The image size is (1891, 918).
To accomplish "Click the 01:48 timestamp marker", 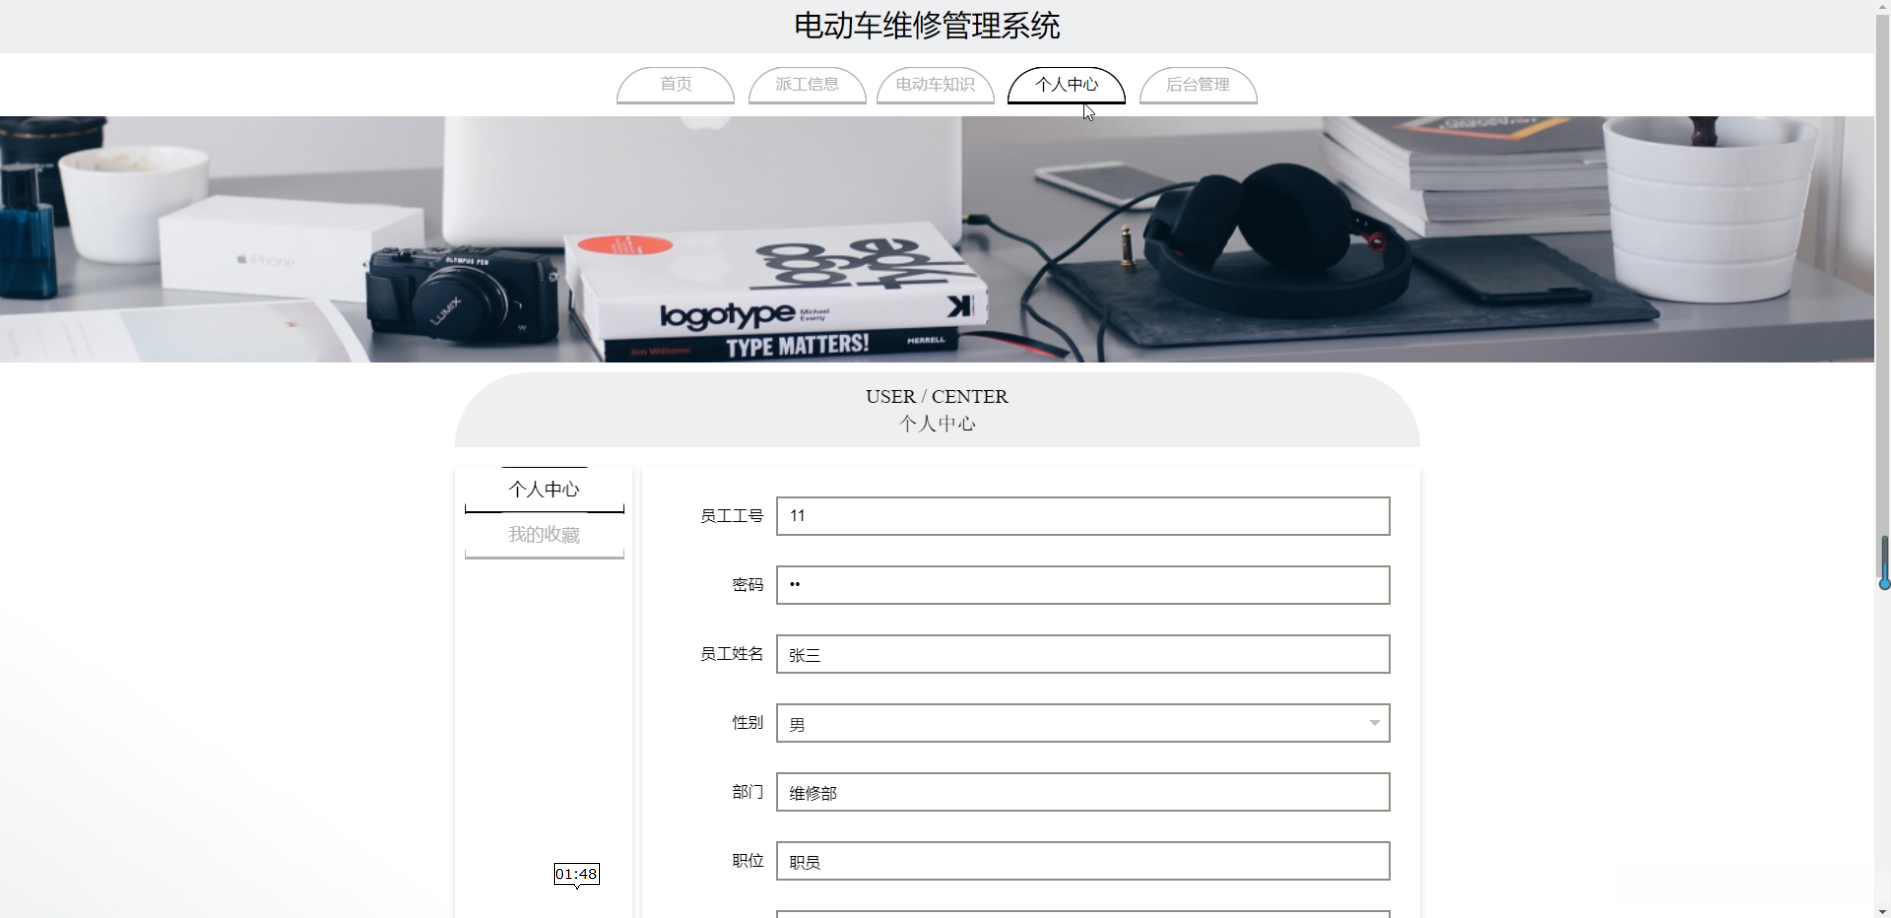I will 577,875.
